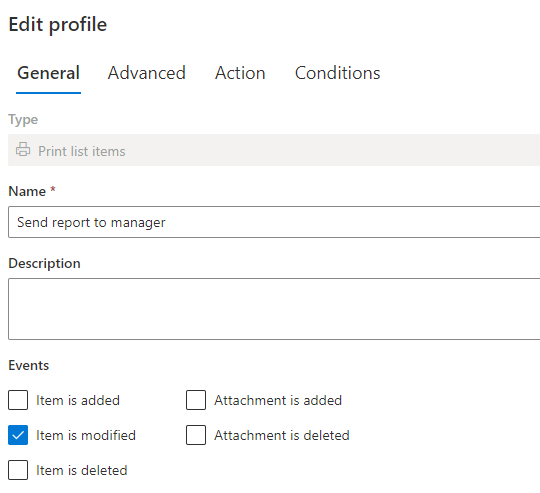This screenshot has height=493, width=540.
Task: Go to the Conditions tab
Action: pos(338,73)
